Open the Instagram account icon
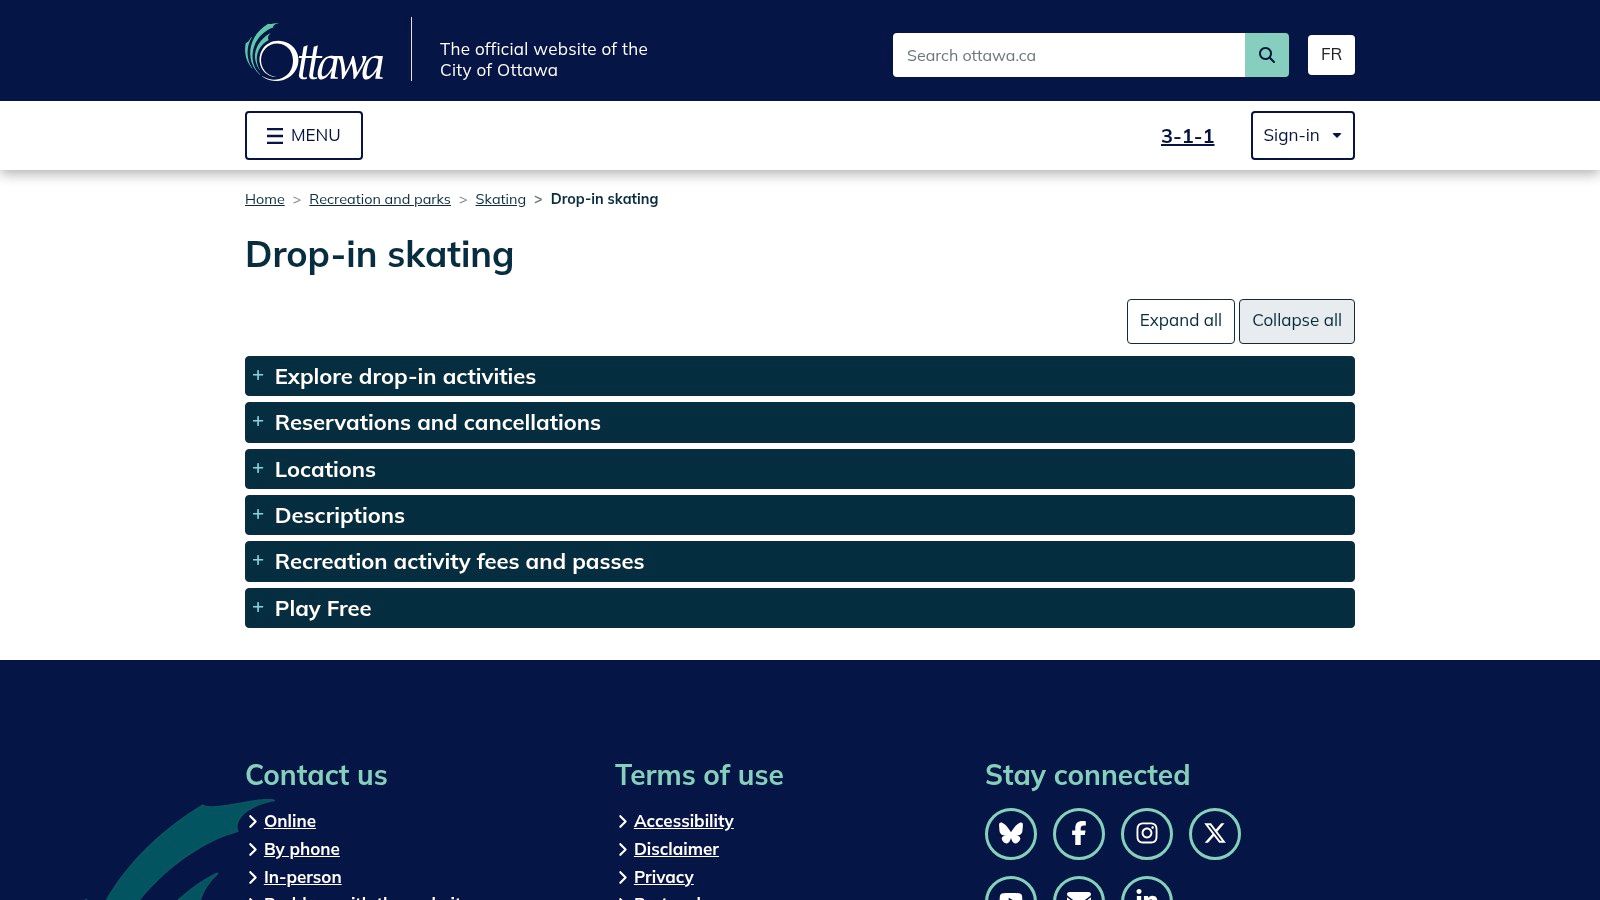This screenshot has width=1600, height=900. coord(1147,833)
